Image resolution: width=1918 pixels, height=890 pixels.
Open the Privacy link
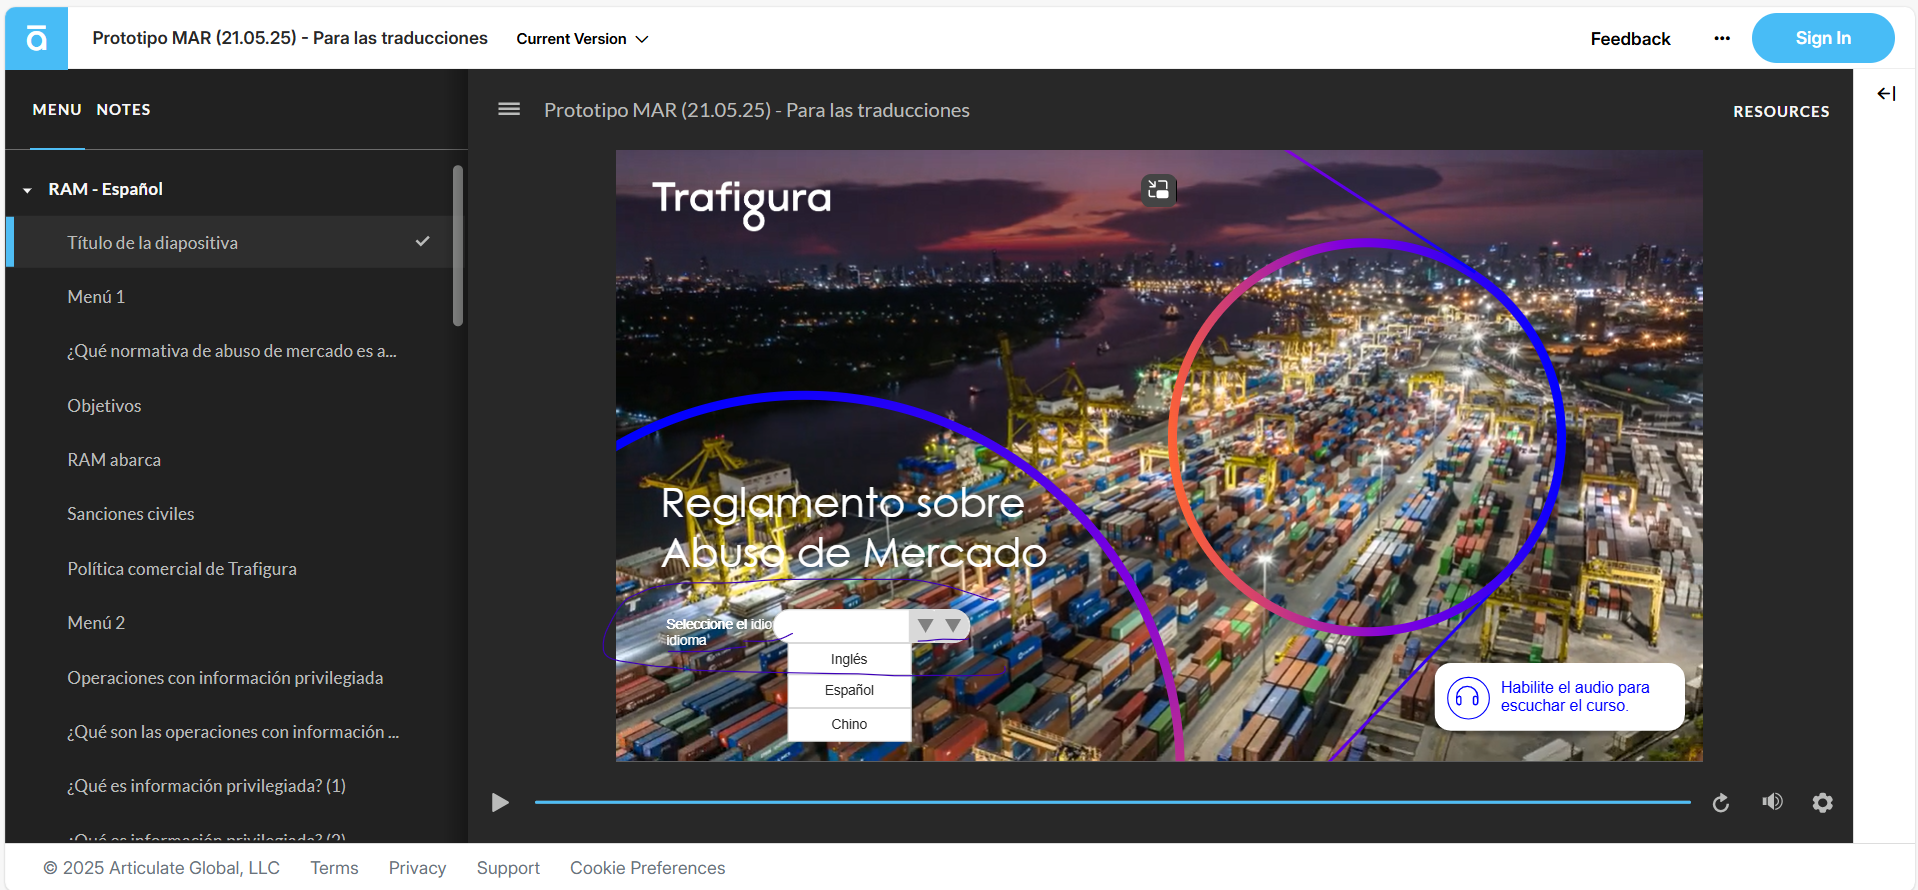(x=417, y=868)
